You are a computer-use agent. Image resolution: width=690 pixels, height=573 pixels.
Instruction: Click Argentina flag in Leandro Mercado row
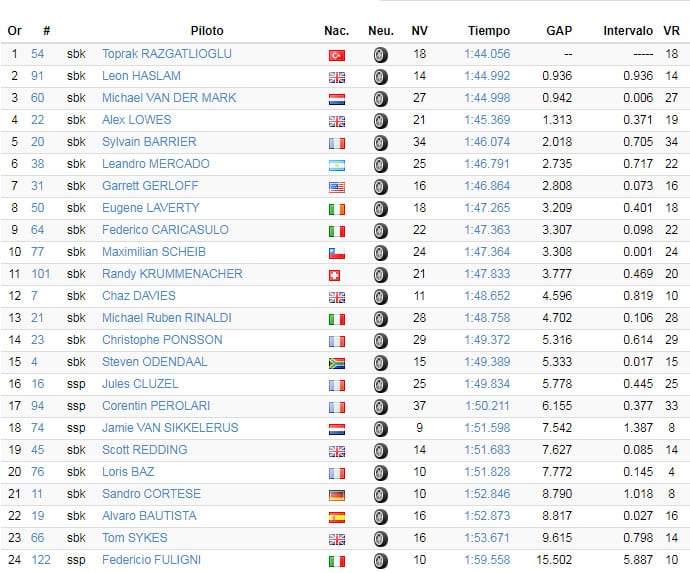tap(336, 165)
